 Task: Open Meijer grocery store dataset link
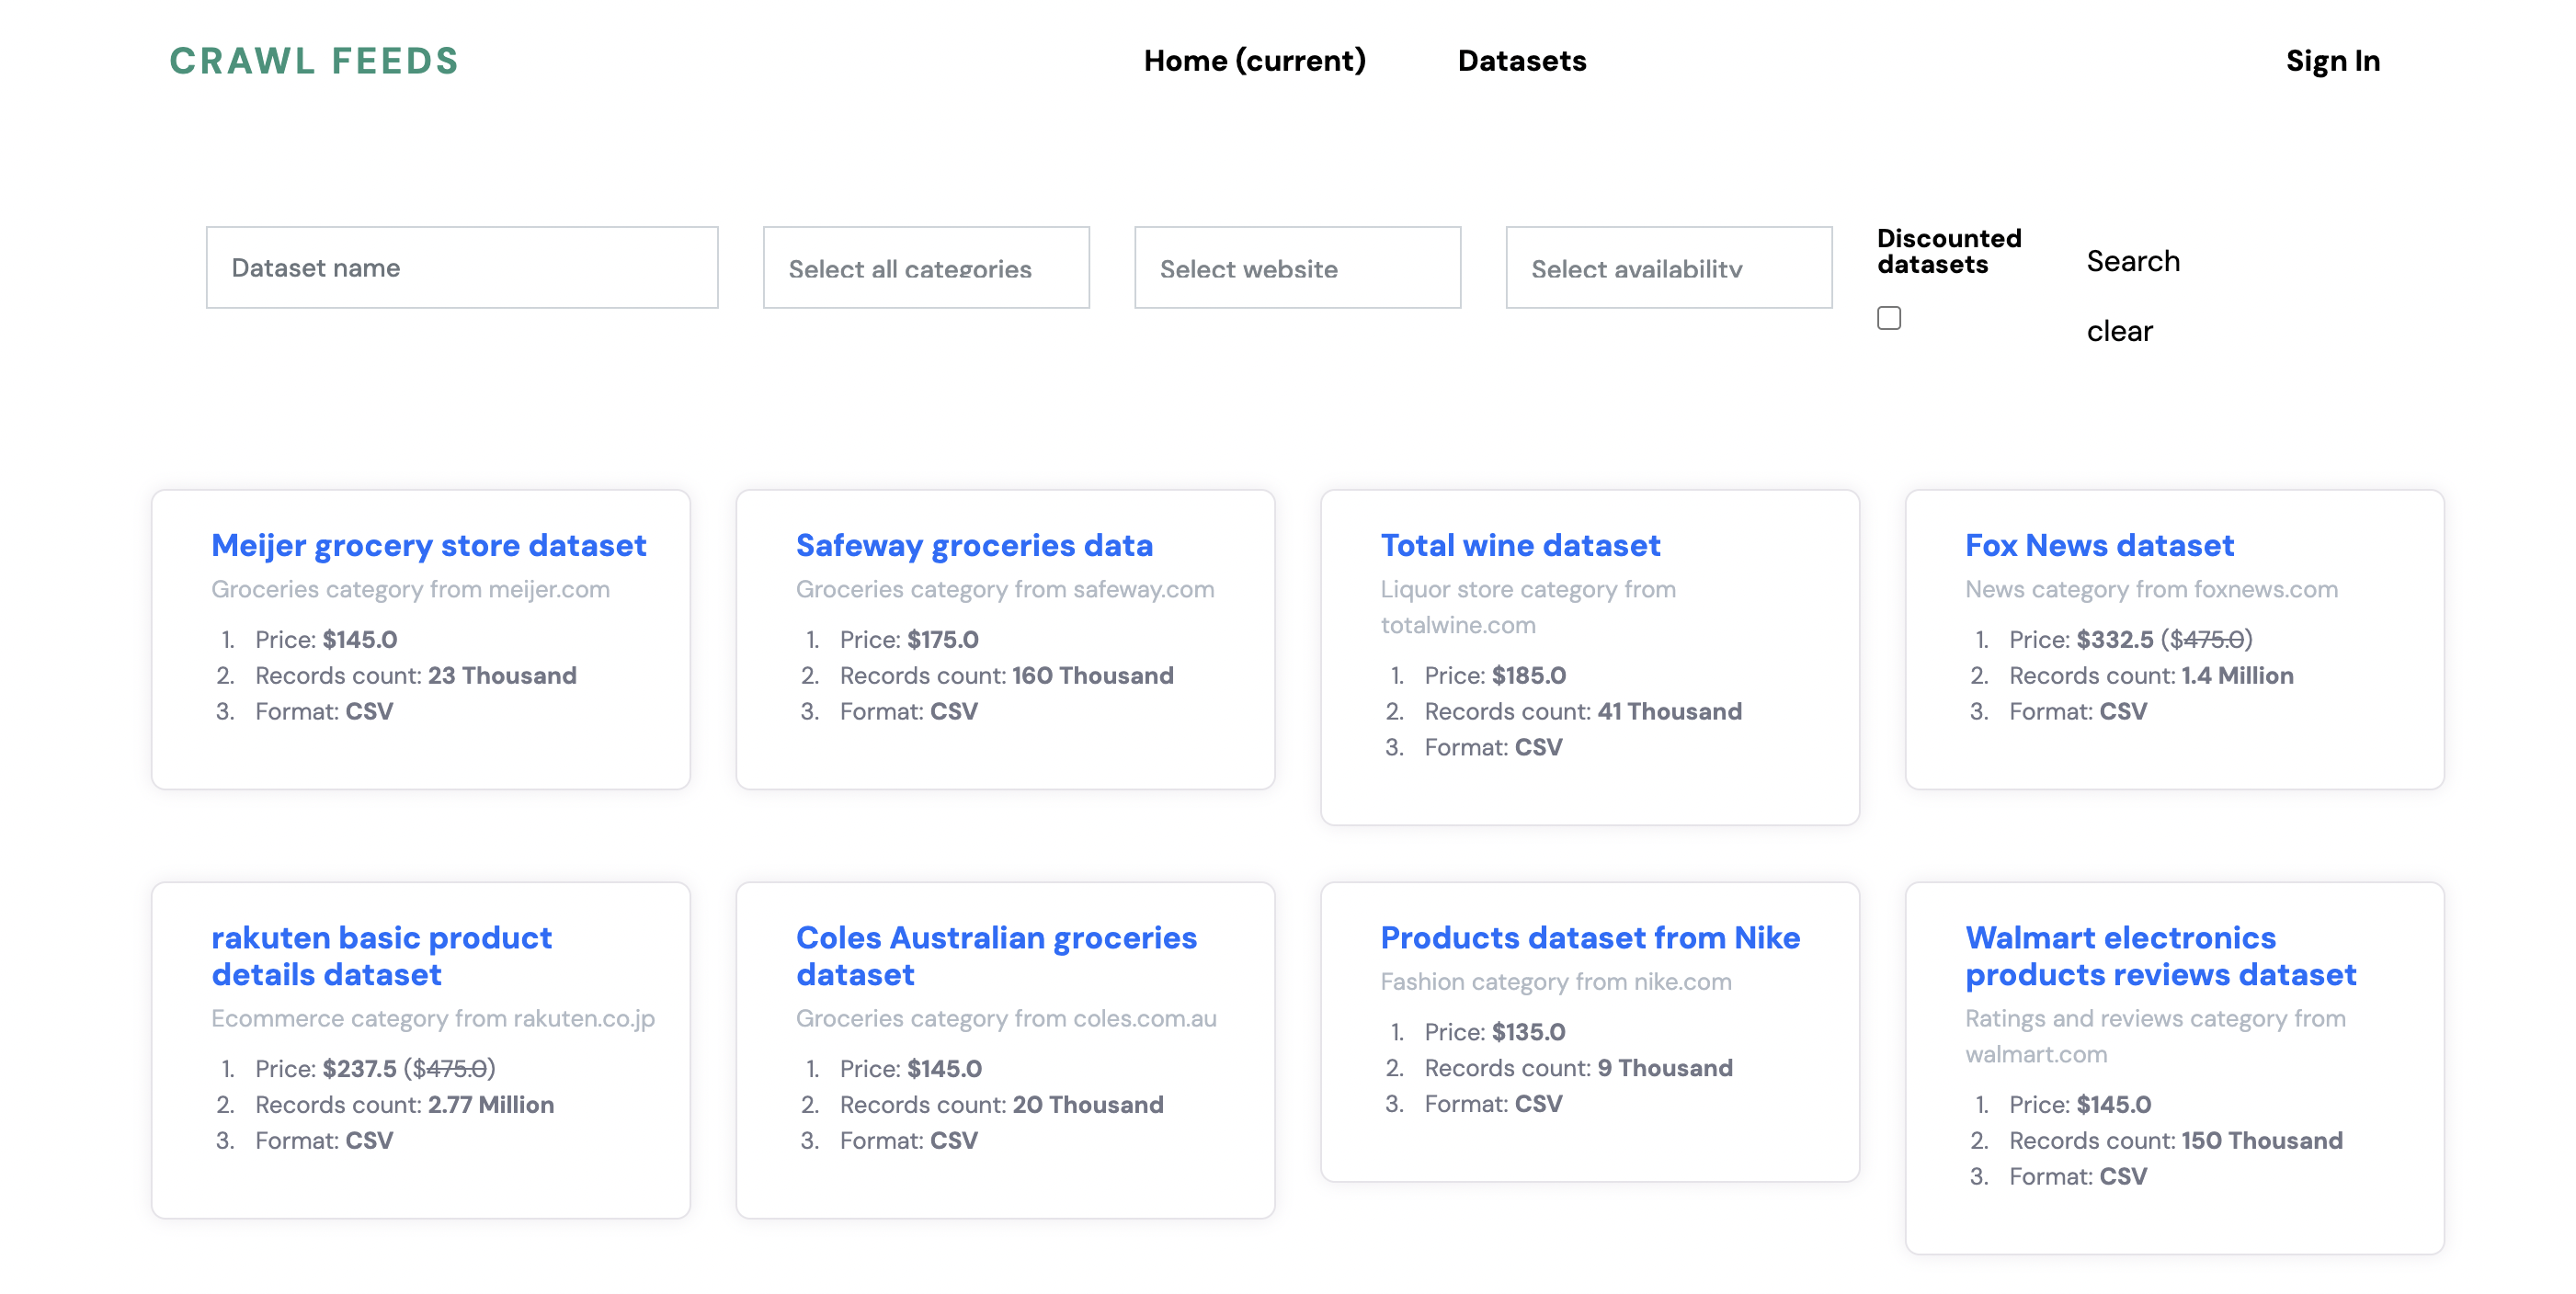429,545
